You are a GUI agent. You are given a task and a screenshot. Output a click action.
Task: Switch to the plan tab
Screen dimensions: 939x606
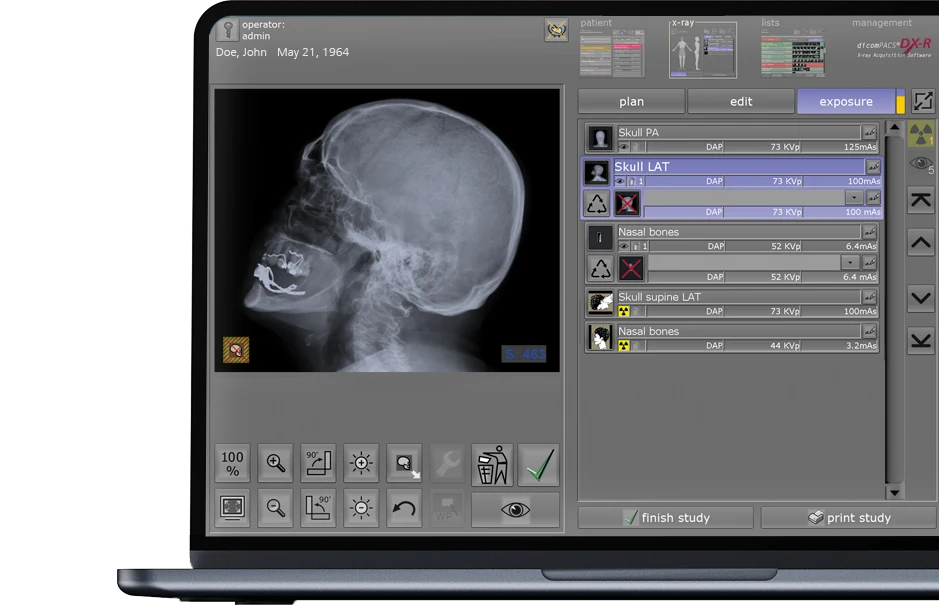(x=631, y=101)
